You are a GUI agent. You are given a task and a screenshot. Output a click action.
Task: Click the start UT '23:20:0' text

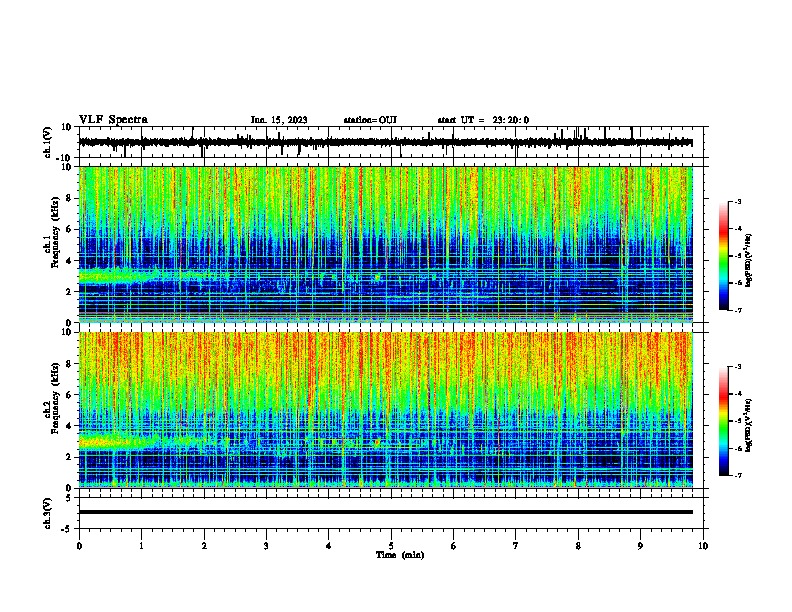click(x=511, y=120)
